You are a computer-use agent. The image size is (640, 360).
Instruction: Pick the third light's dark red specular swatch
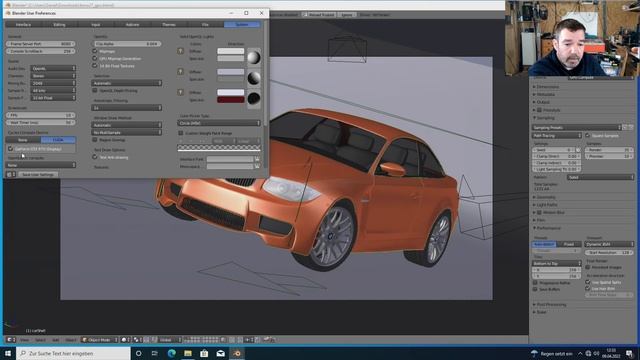point(231,100)
